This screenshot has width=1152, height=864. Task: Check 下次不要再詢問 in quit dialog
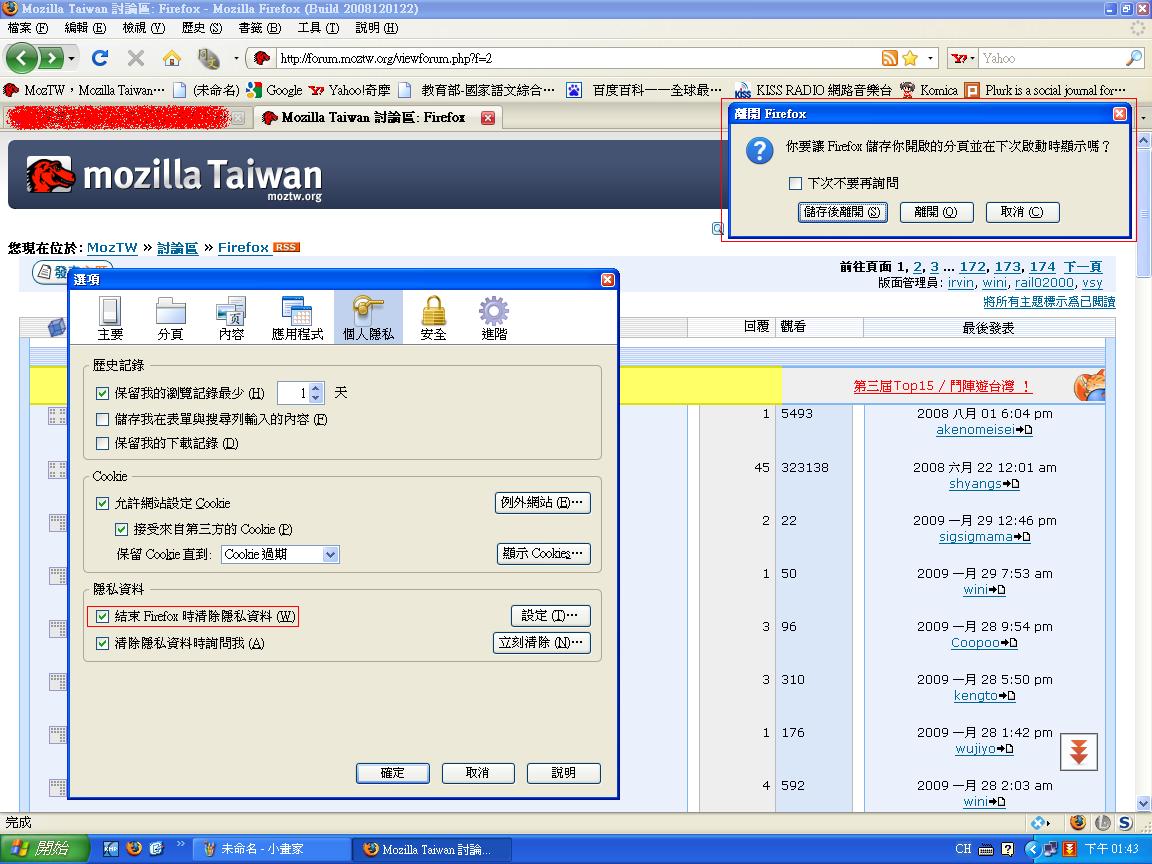tap(796, 183)
